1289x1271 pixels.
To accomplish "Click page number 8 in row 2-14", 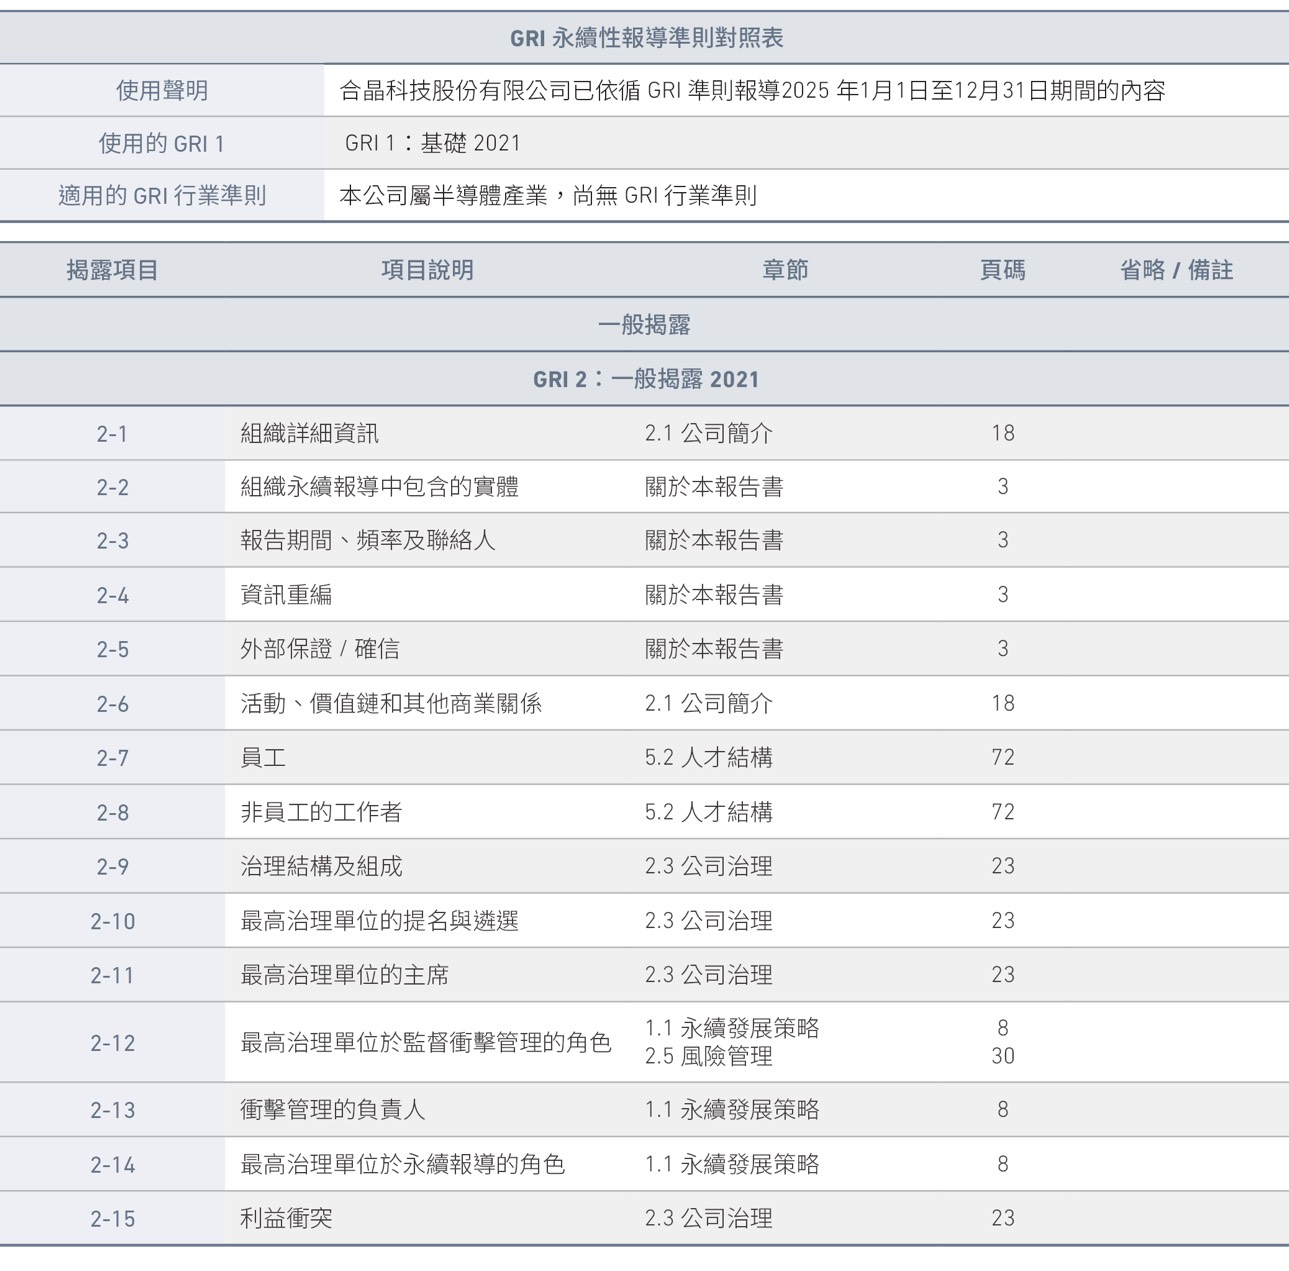I will click(x=1003, y=1164).
